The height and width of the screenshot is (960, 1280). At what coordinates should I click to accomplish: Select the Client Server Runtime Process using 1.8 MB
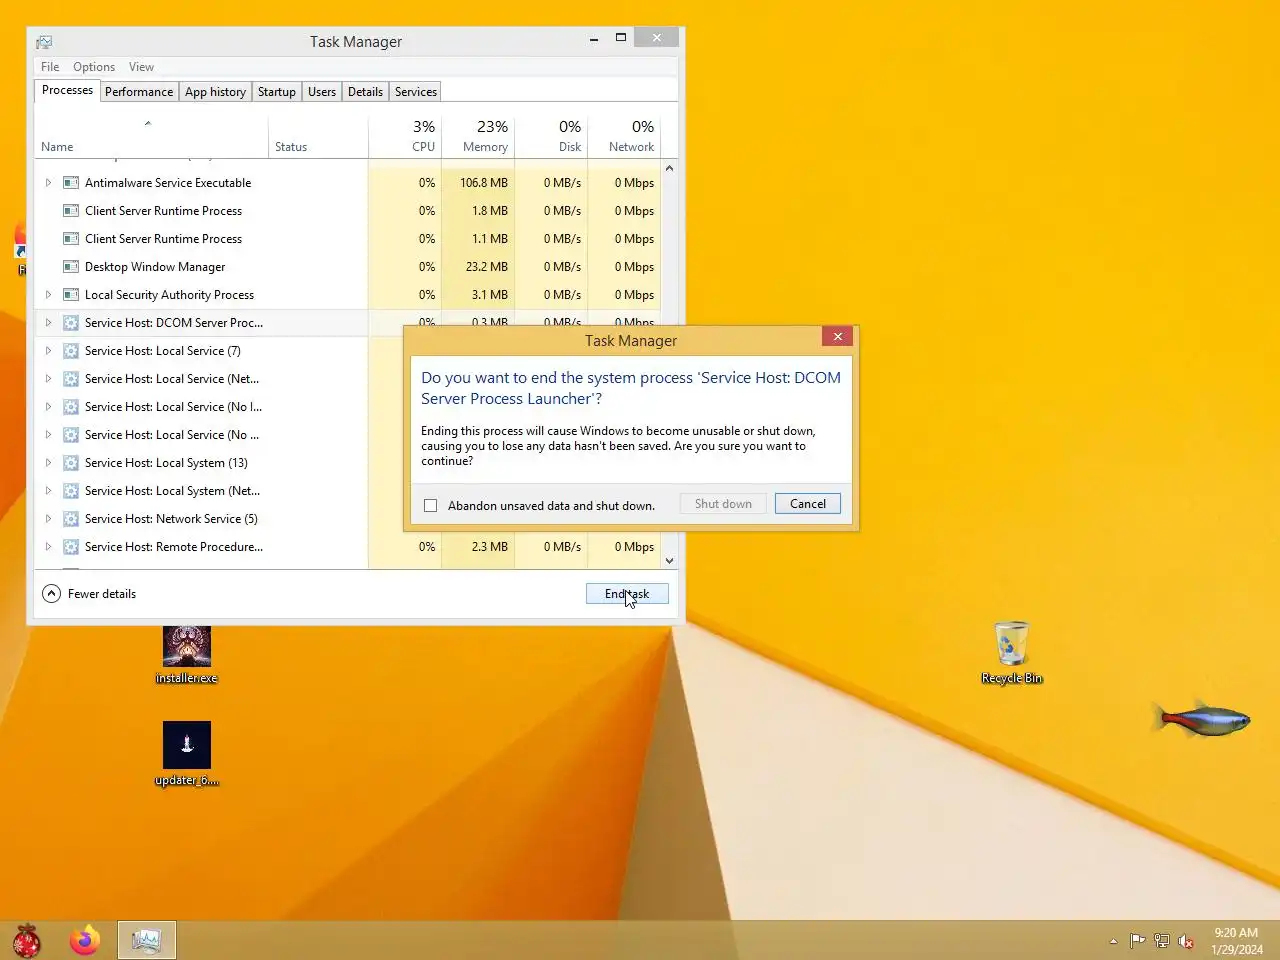pos(163,211)
